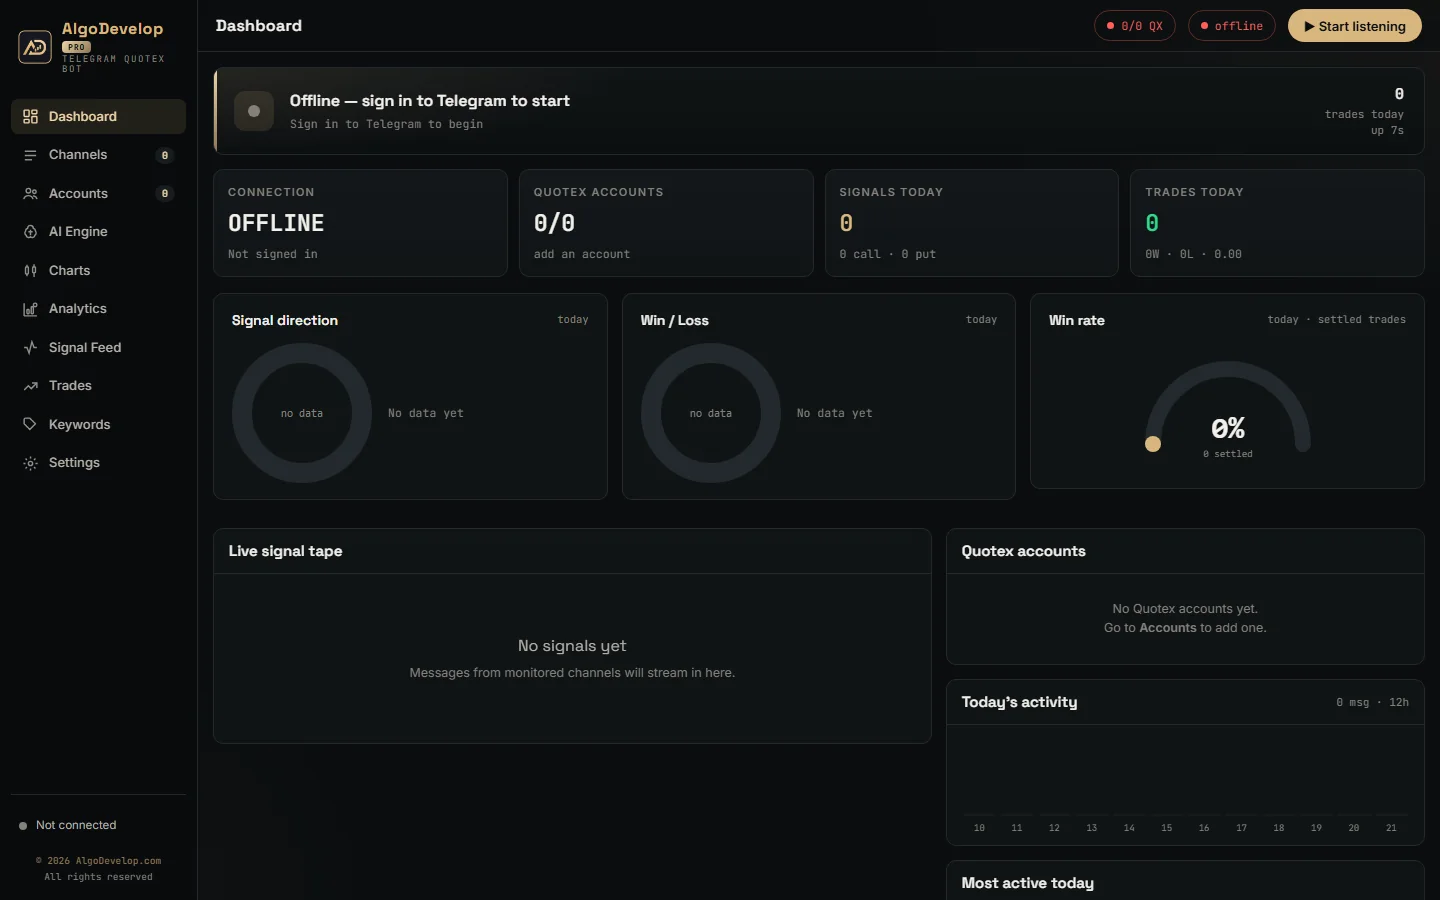Click the Trades Today card
1440x900 pixels.
click(x=1277, y=223)
